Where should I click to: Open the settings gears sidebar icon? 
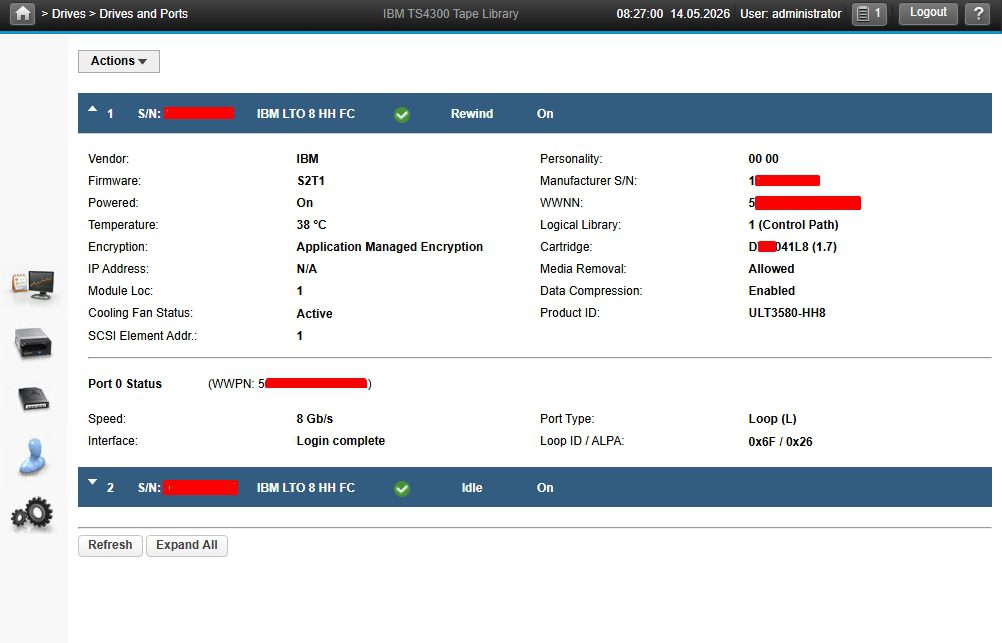pyautogui.click(x=32, y=513)
